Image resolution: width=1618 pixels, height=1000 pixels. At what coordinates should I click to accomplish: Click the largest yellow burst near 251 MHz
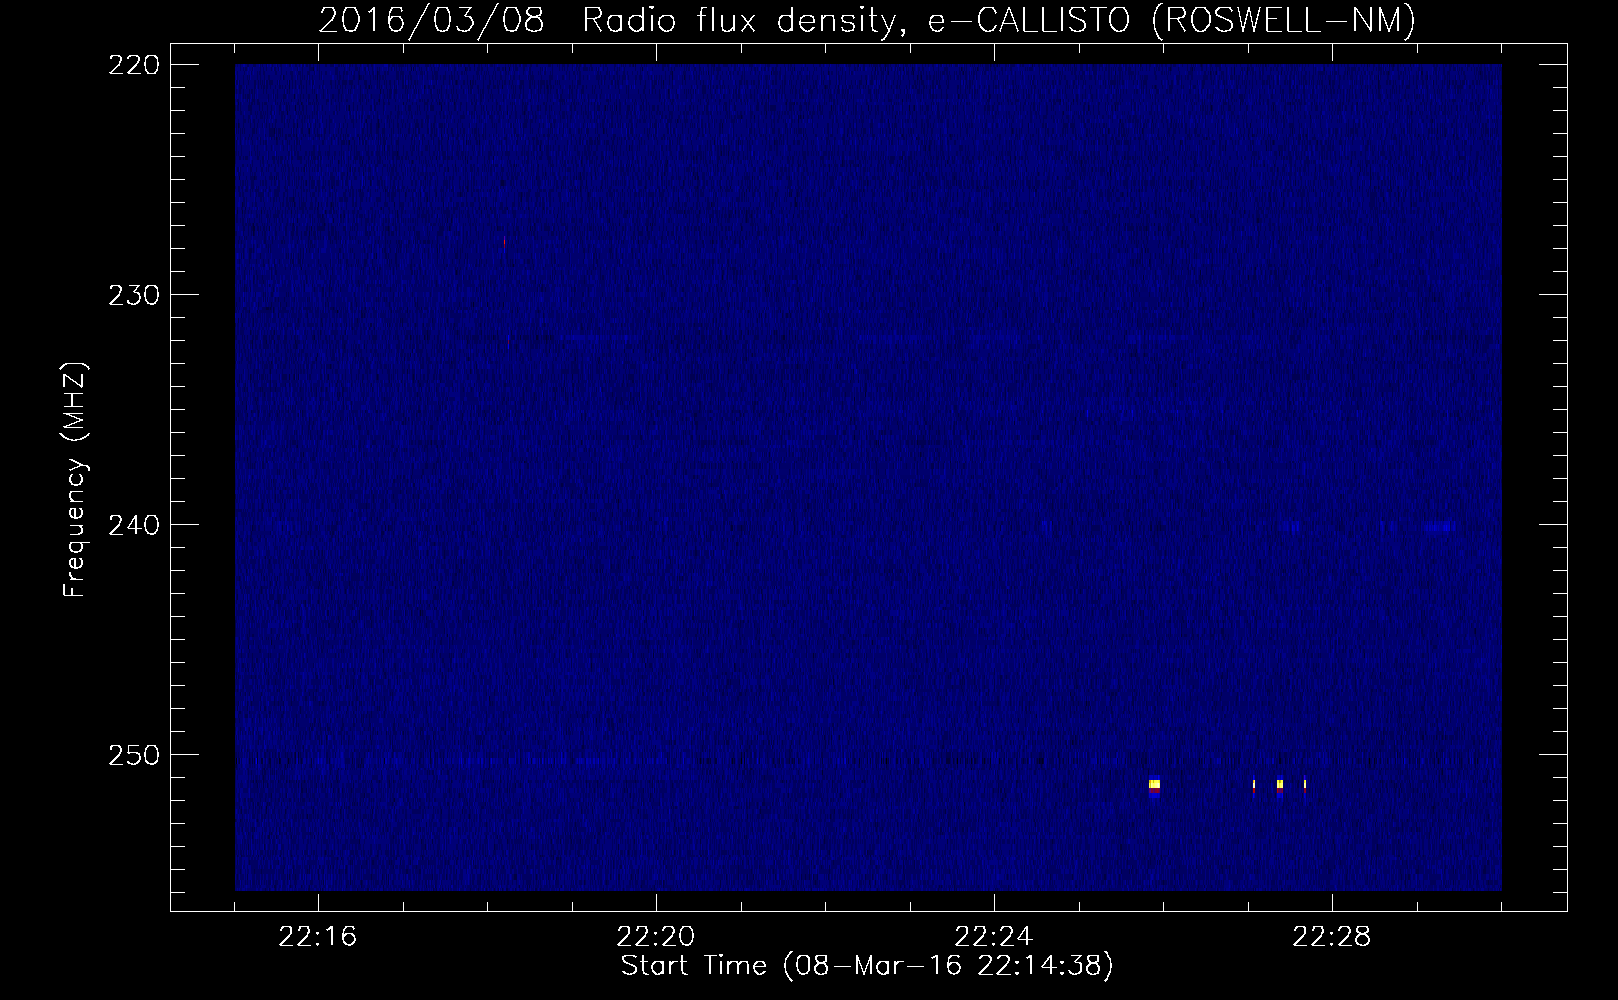coord(1154,785)
